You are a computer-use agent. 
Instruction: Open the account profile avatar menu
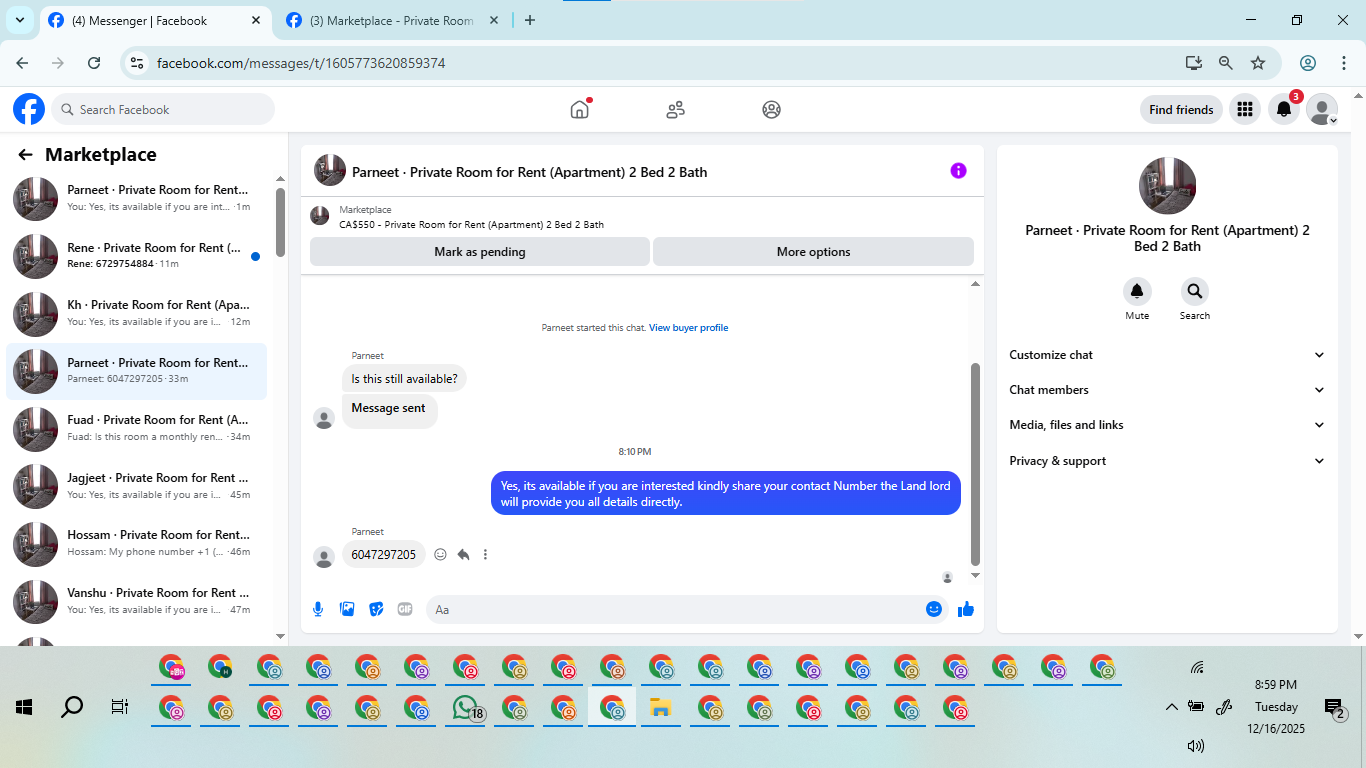pyautogui.click(x=1322, y=109)
